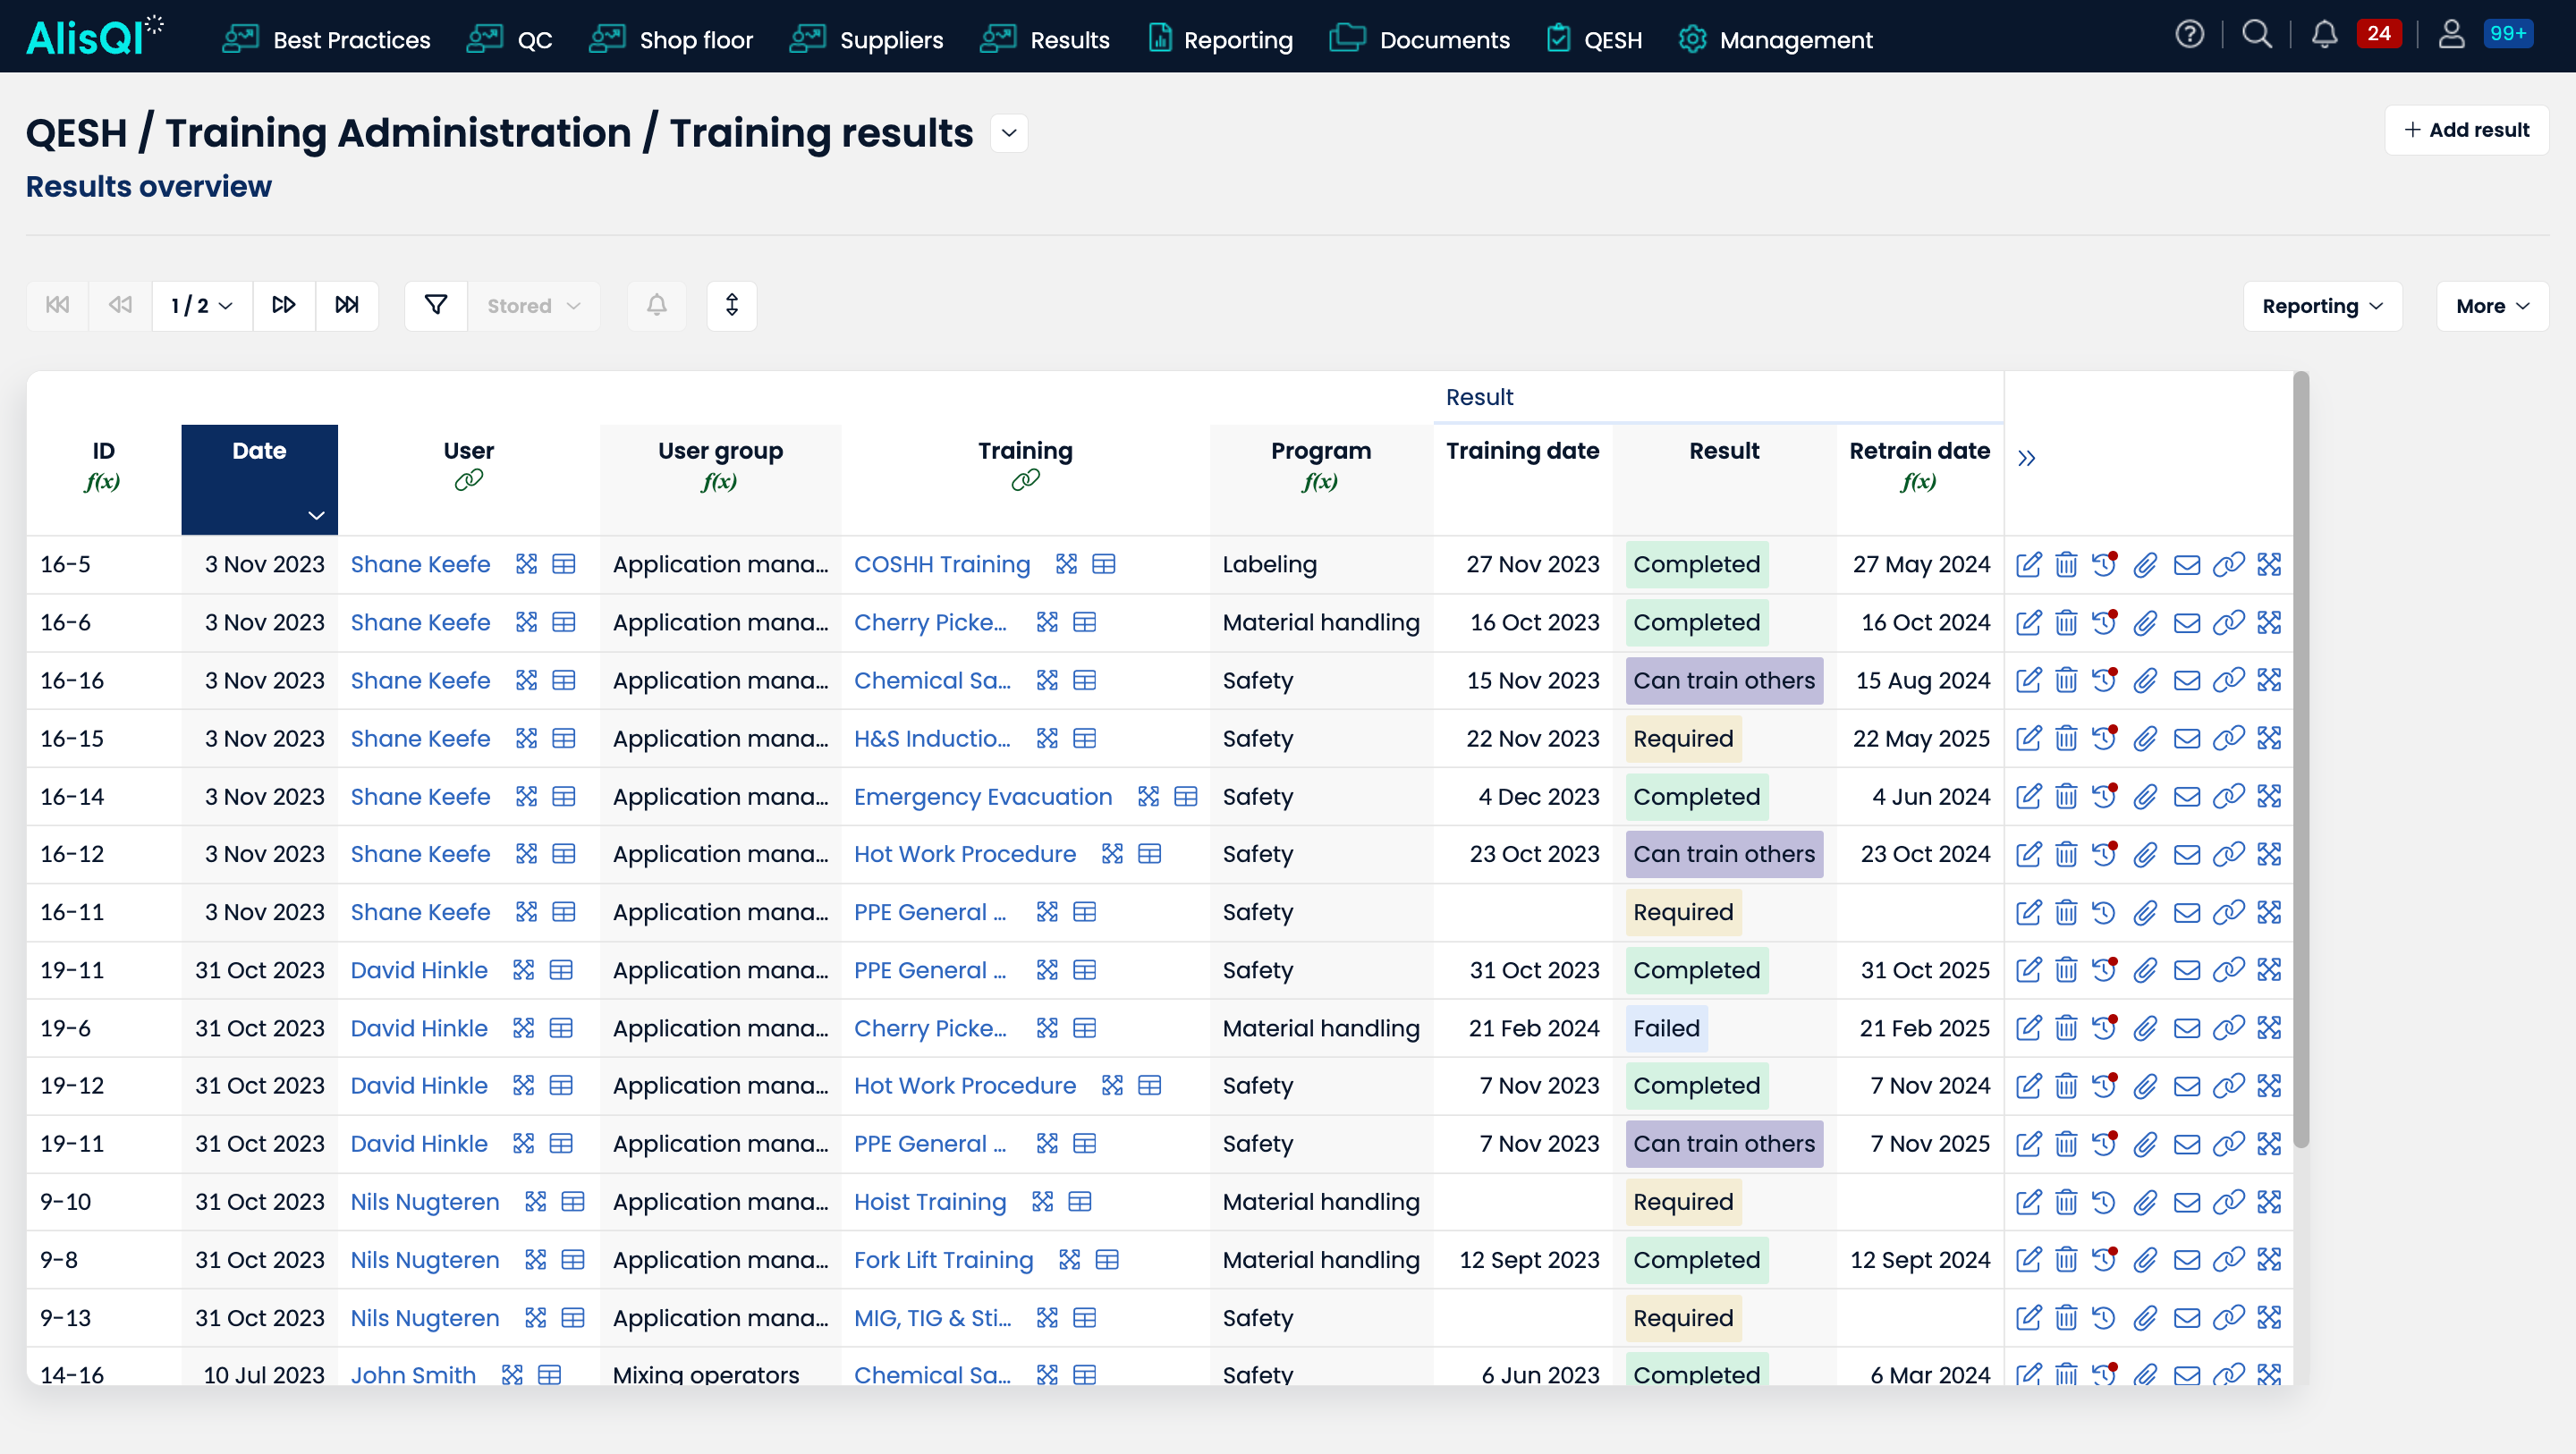Open the Date column sort chevron
The width and height of the screenshot is (2576, 1454).
click(316, 515)
